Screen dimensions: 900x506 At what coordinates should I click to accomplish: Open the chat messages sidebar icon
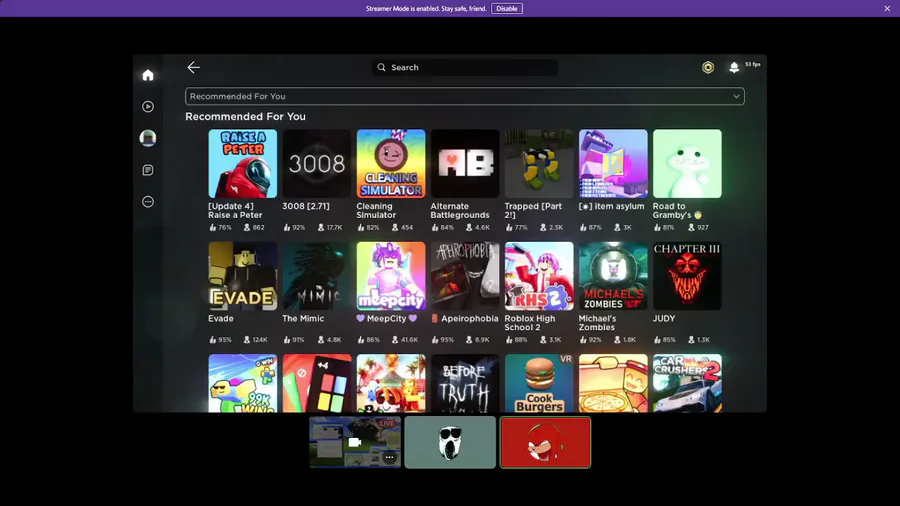click(148, 170)
